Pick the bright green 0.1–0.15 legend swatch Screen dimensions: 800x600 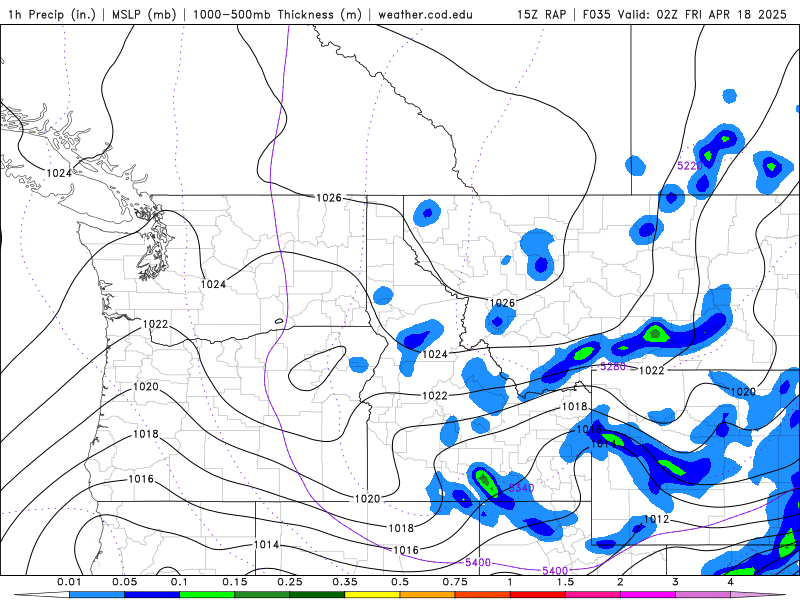tap(207, 595)
